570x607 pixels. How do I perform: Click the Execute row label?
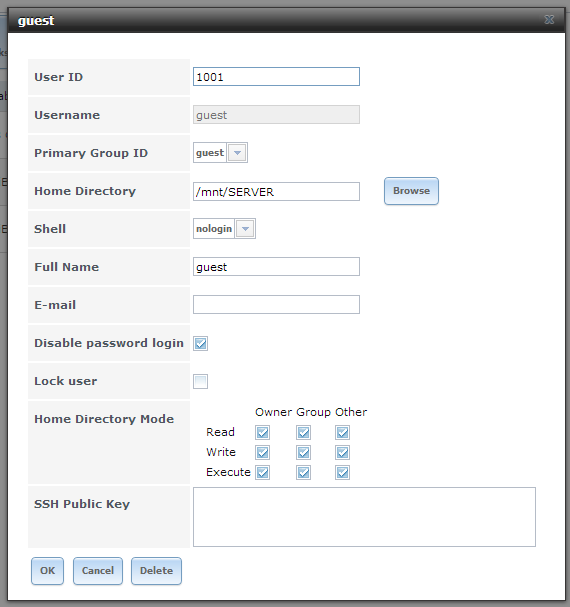point(228,472)
